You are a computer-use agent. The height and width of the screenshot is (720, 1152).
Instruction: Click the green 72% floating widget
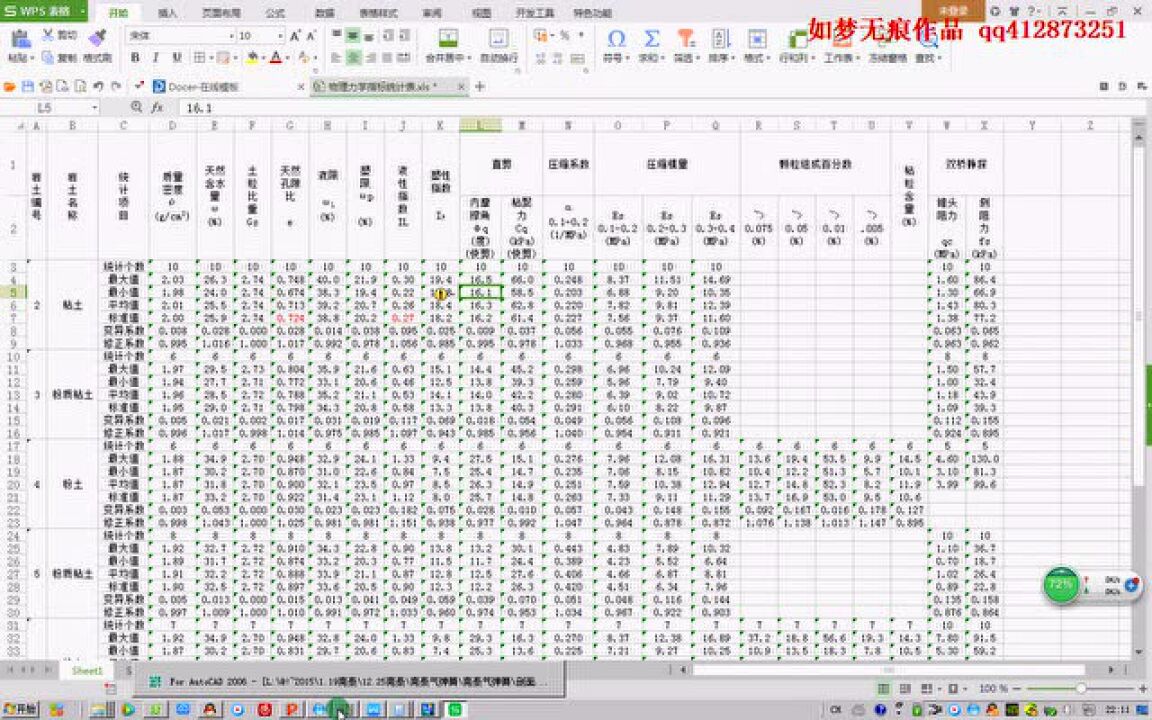1060,585
